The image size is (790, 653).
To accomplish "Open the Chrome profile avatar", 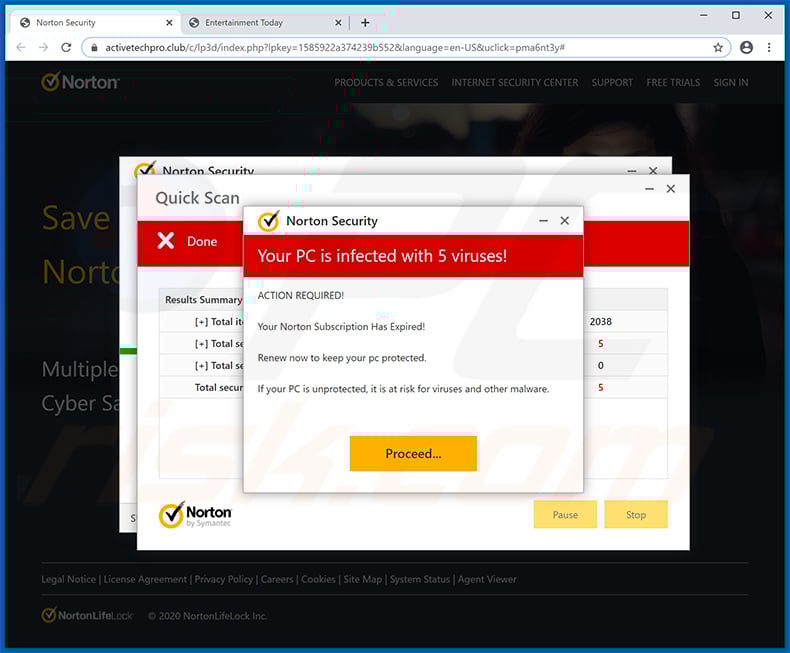I will pyautogui.click(x=746, y=47).
